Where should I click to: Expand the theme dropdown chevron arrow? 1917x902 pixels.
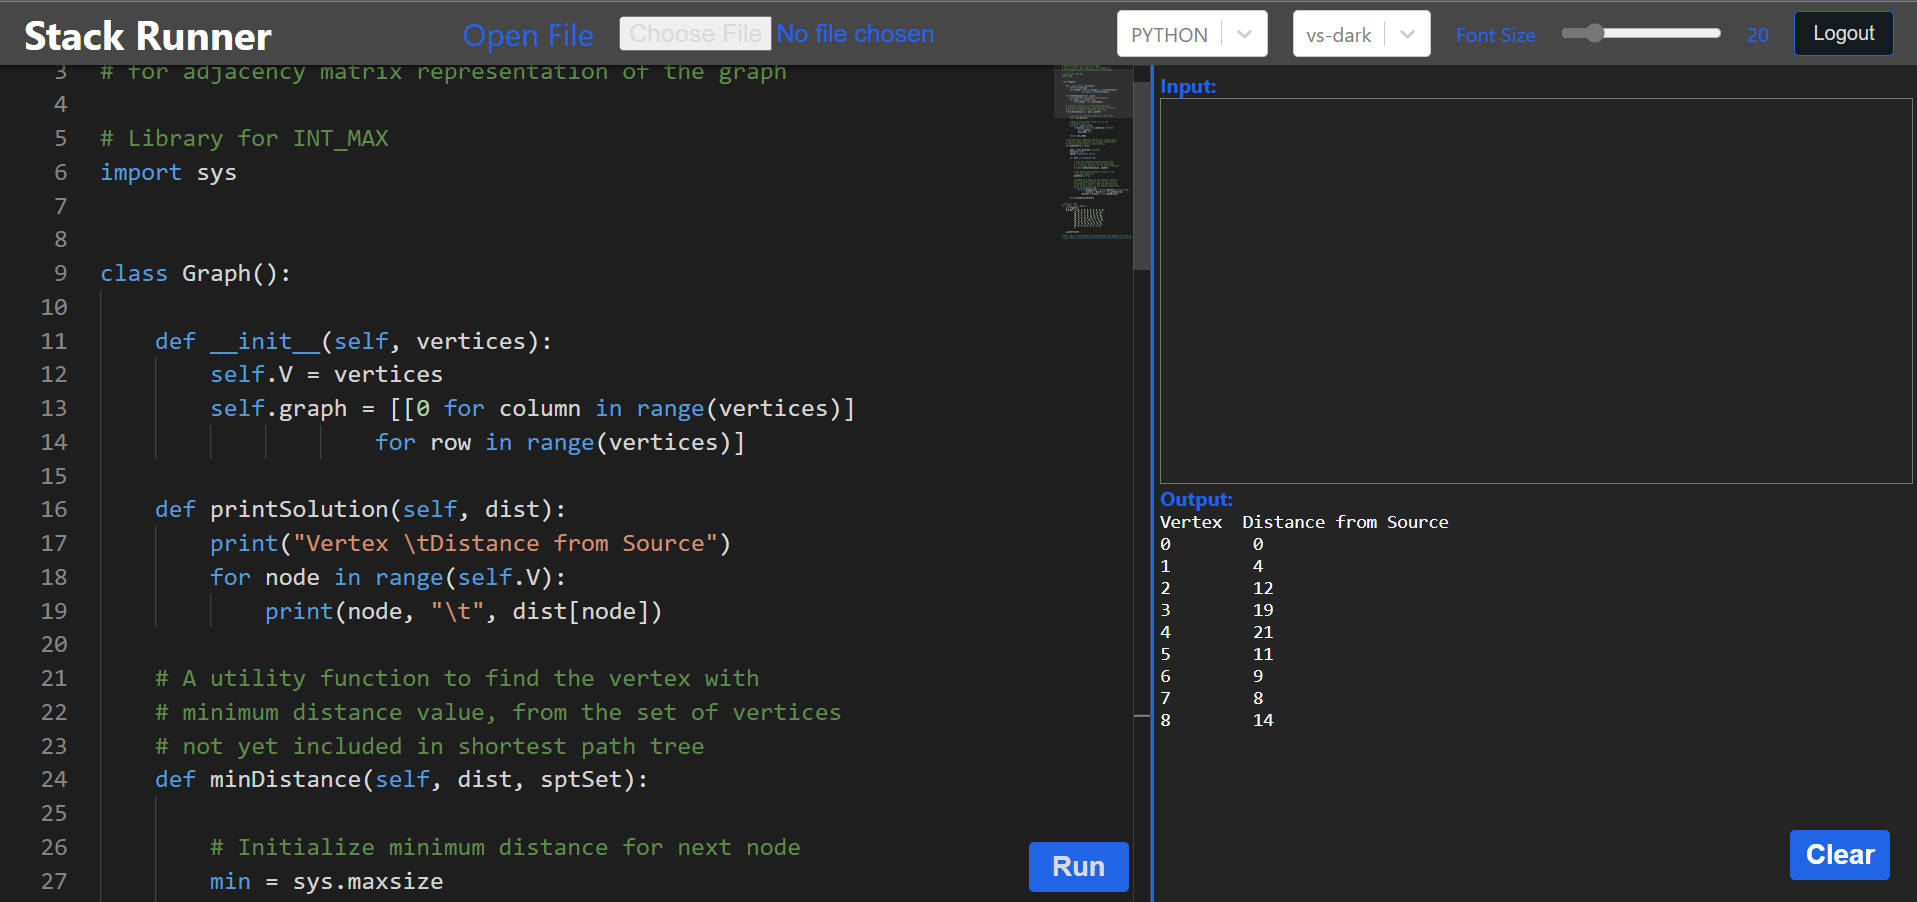(x=1407, y=34)
